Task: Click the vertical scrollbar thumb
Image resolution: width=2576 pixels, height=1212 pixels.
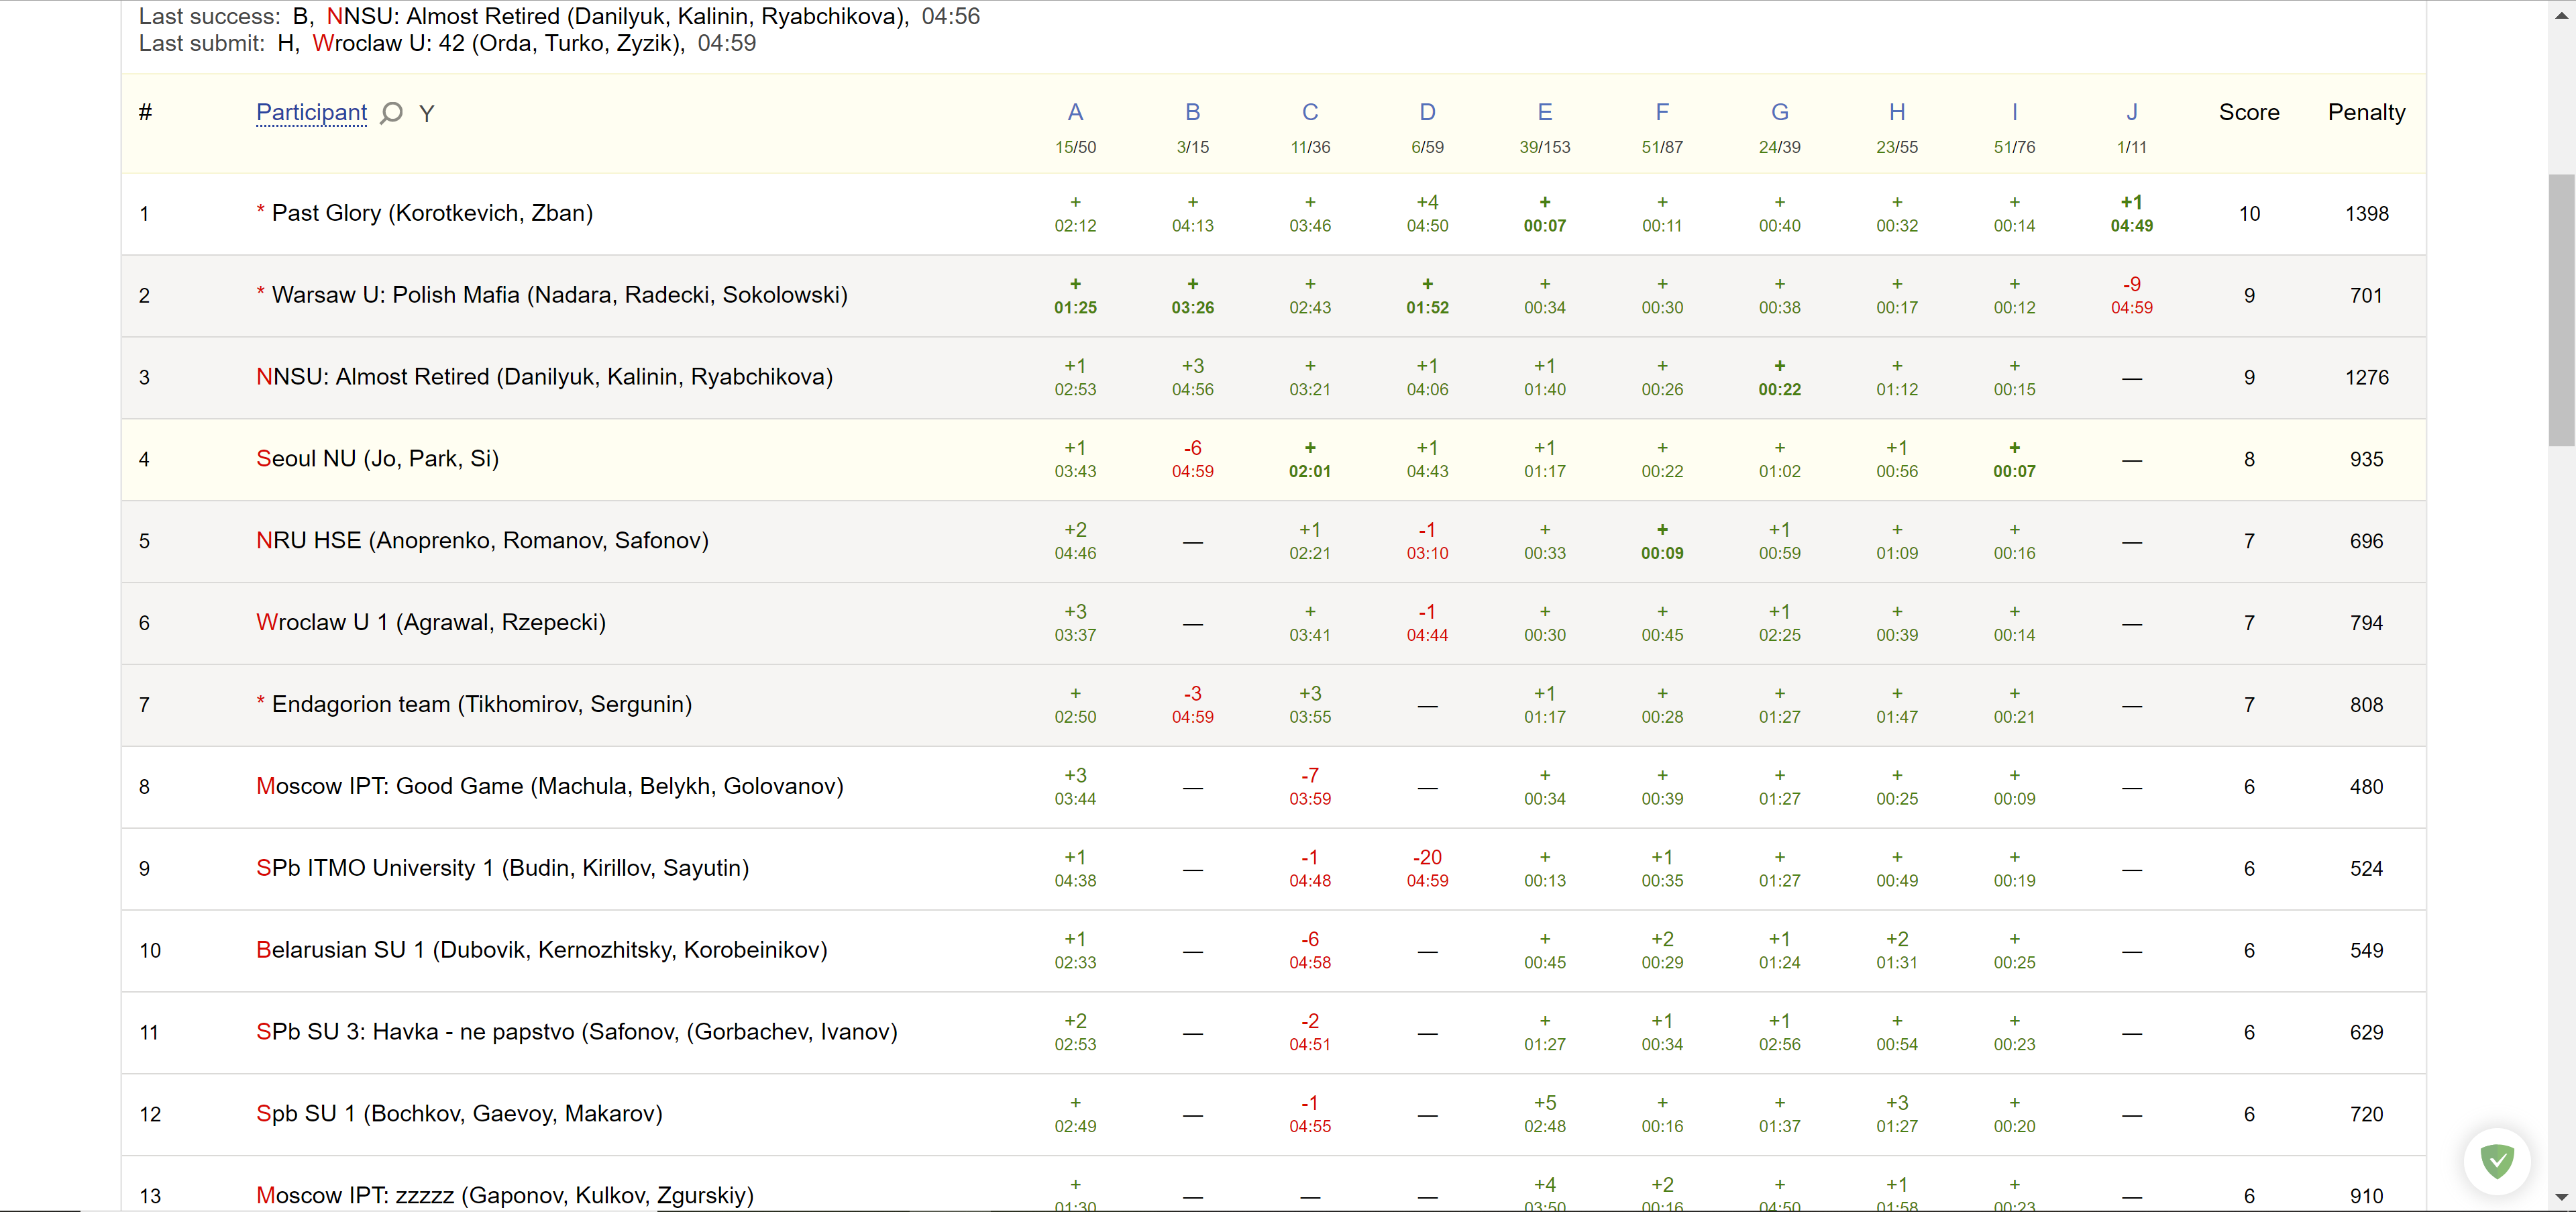Action: point(2561,310)
